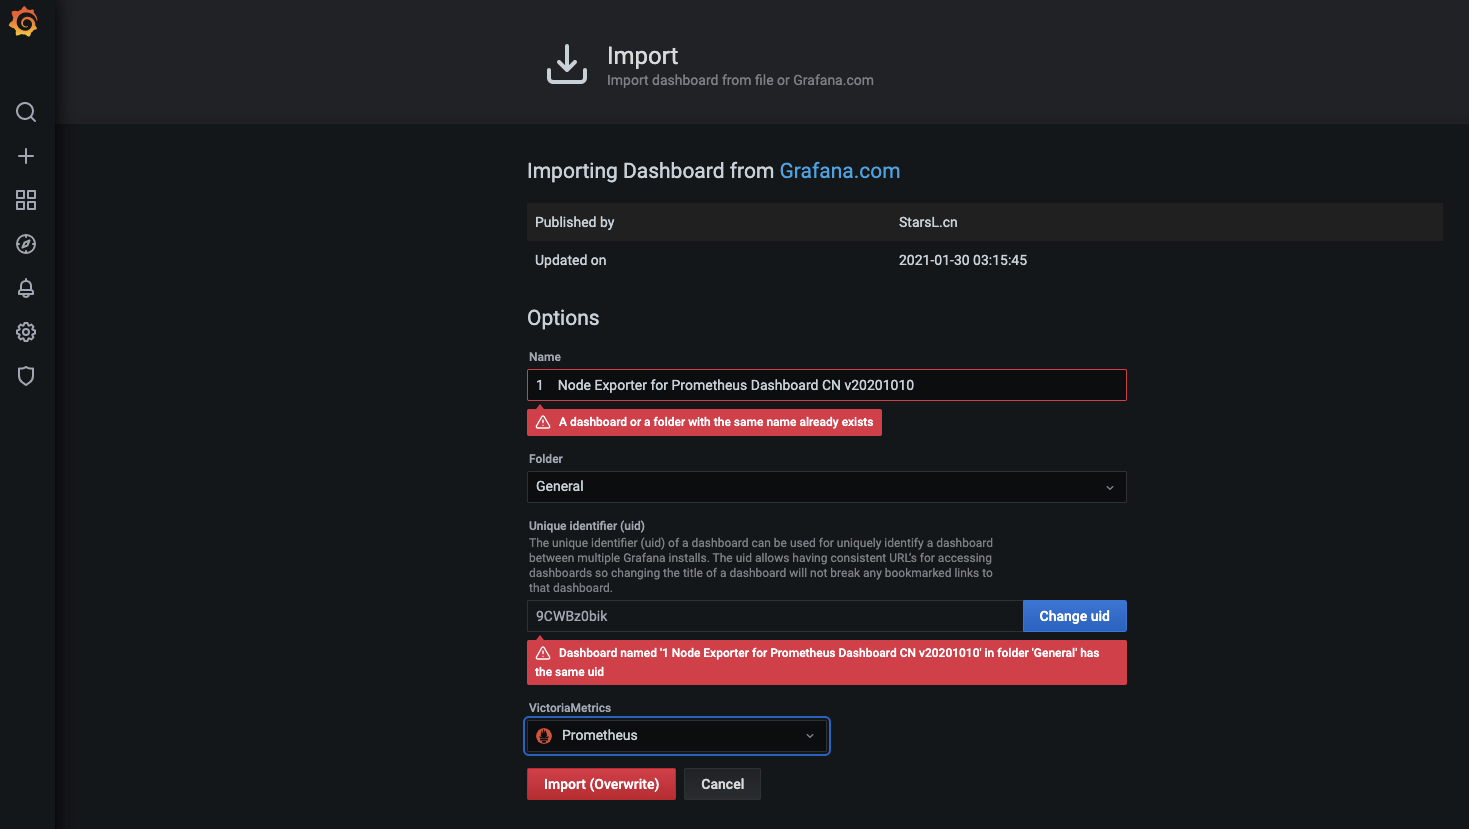Open the Create plus icon in sidebar

(26, 156)
